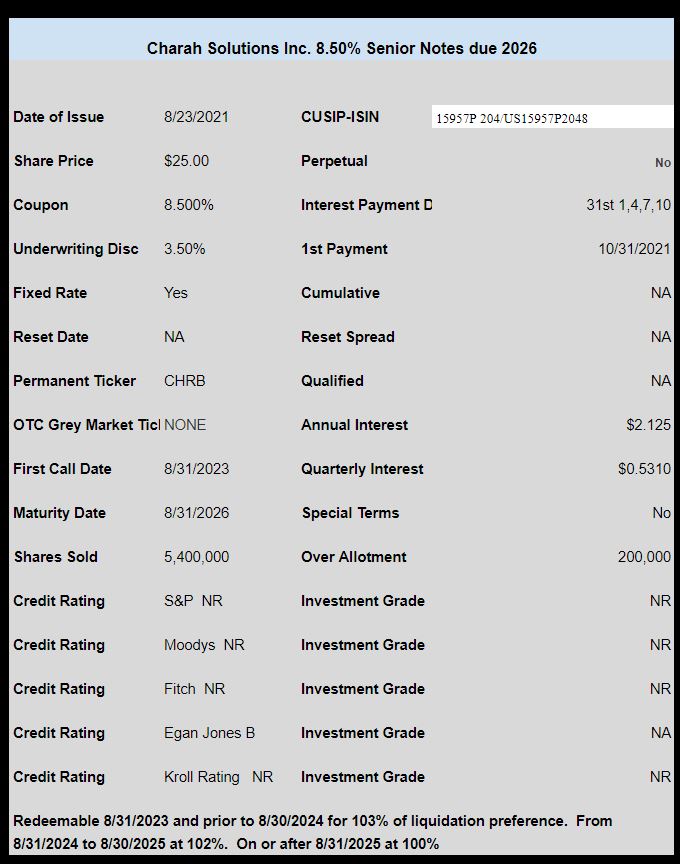Click the 1st Payment 10/31/2021 value

pos(635,249)
